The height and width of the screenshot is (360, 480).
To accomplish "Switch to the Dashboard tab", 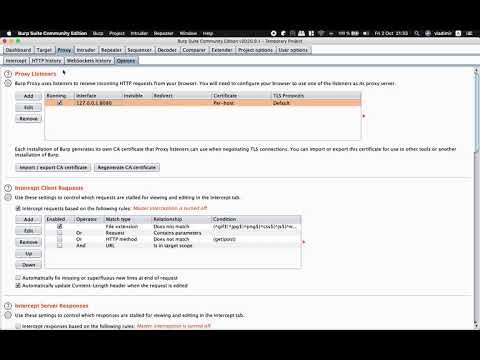I will click(x=18, y=50).
